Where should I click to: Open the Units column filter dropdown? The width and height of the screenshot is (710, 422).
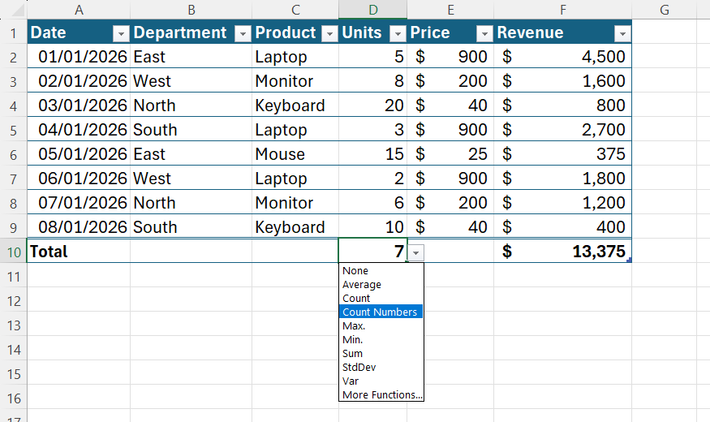click(398, 34)
